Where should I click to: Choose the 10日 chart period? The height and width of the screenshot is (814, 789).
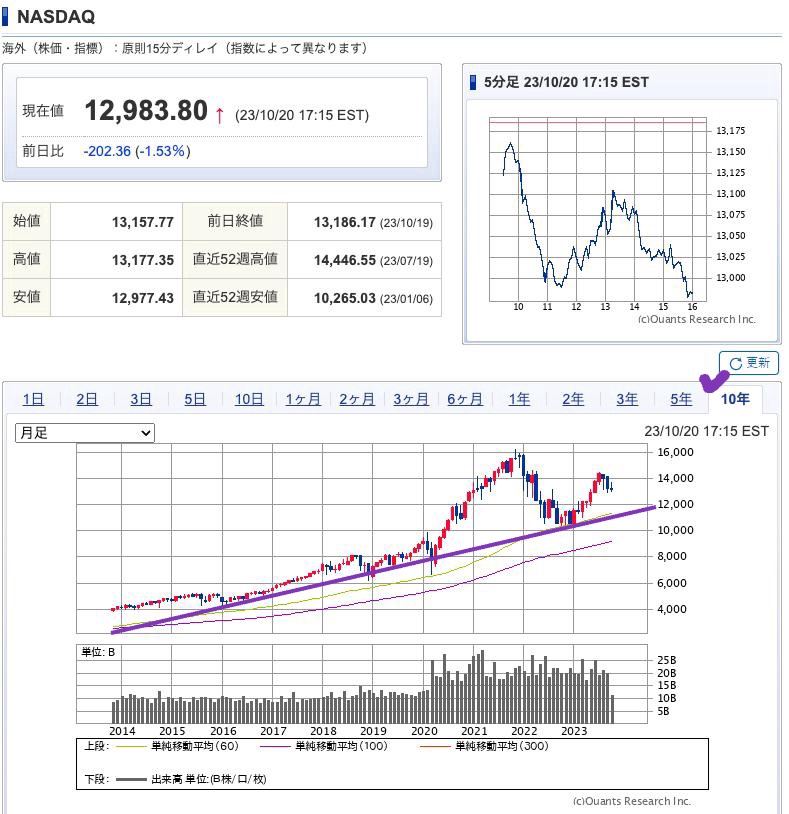click(249, 399)
